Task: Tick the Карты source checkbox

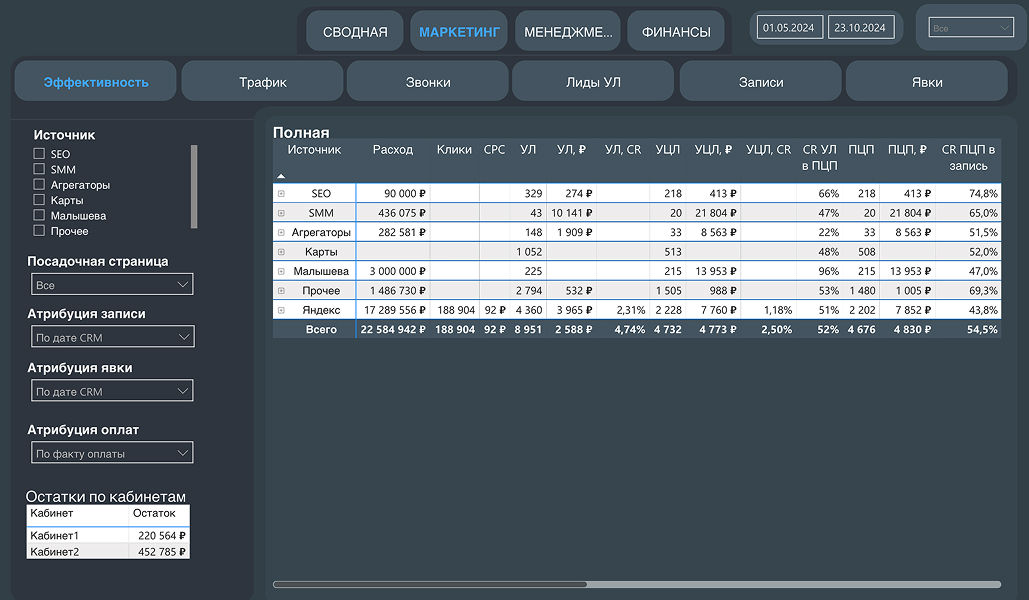Action: [x=39, y=200]
